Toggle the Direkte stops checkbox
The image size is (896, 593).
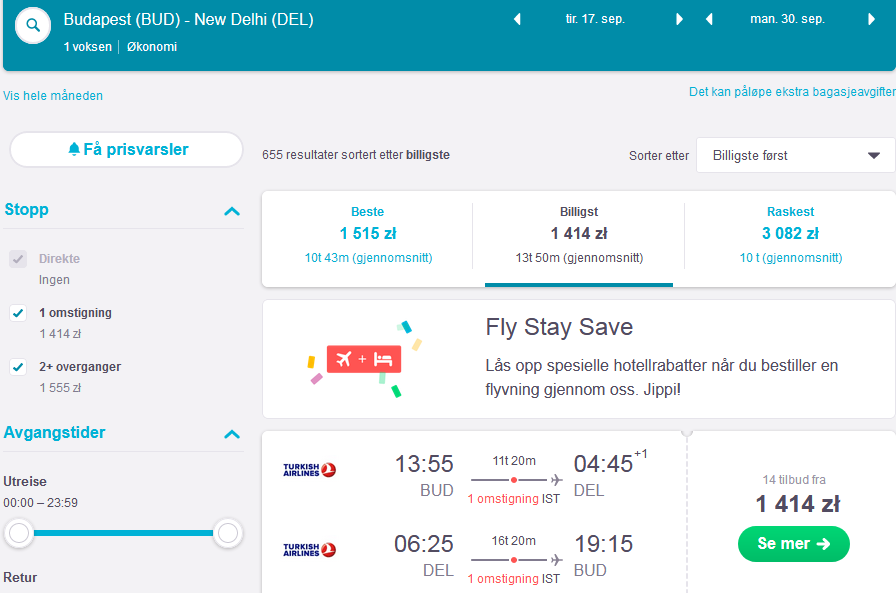tap(18, 259)
